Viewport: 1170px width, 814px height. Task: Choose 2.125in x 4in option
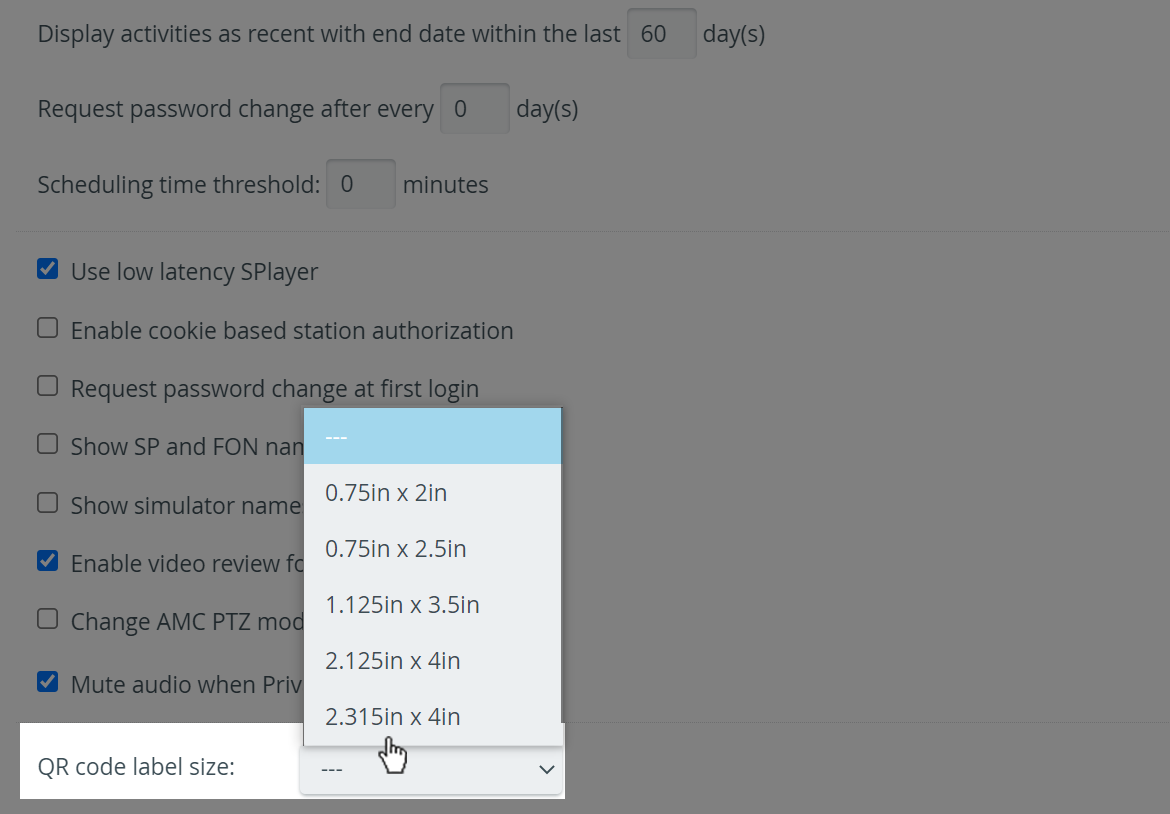click(433, 660)
